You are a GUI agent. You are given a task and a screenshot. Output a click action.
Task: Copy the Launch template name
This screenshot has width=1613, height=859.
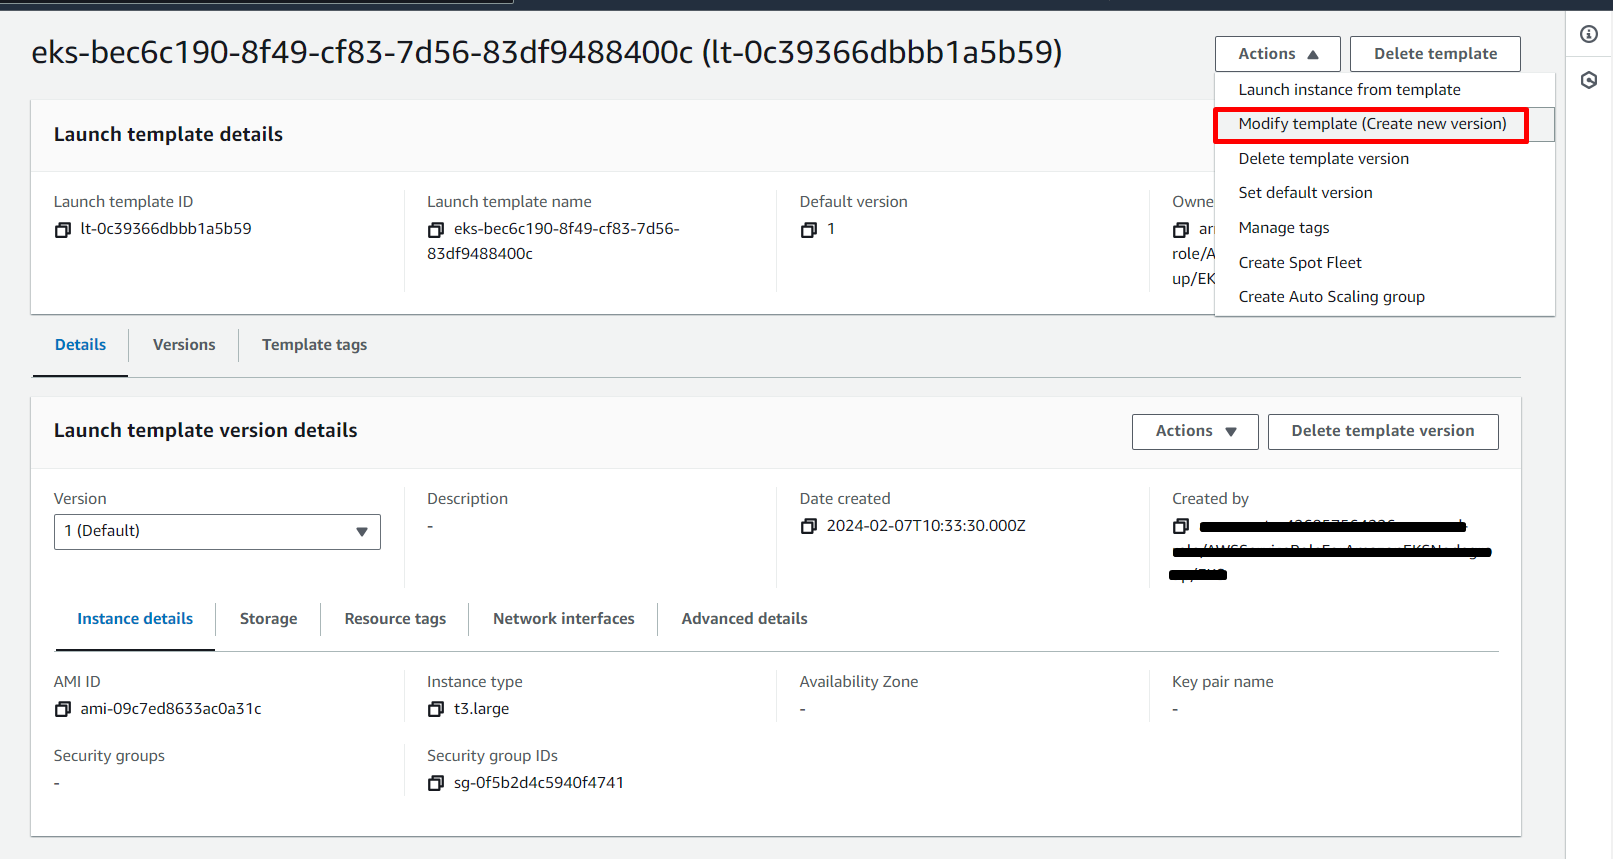[436, 230]
